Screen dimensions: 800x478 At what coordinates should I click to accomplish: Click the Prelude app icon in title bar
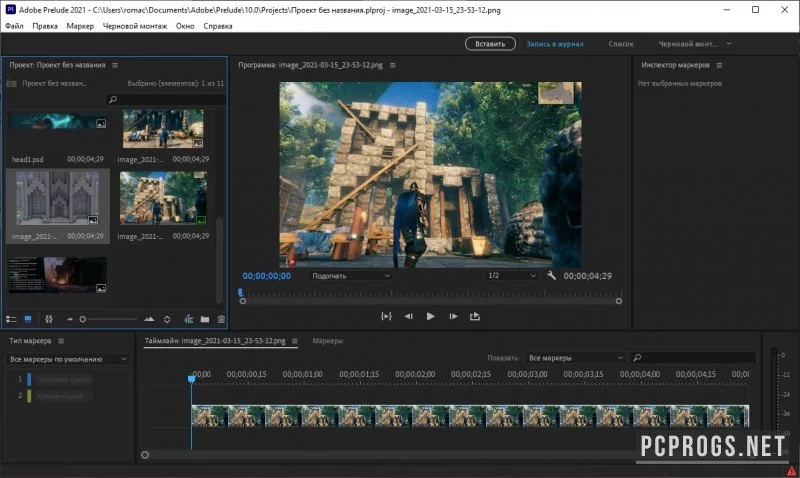(10, 10)
